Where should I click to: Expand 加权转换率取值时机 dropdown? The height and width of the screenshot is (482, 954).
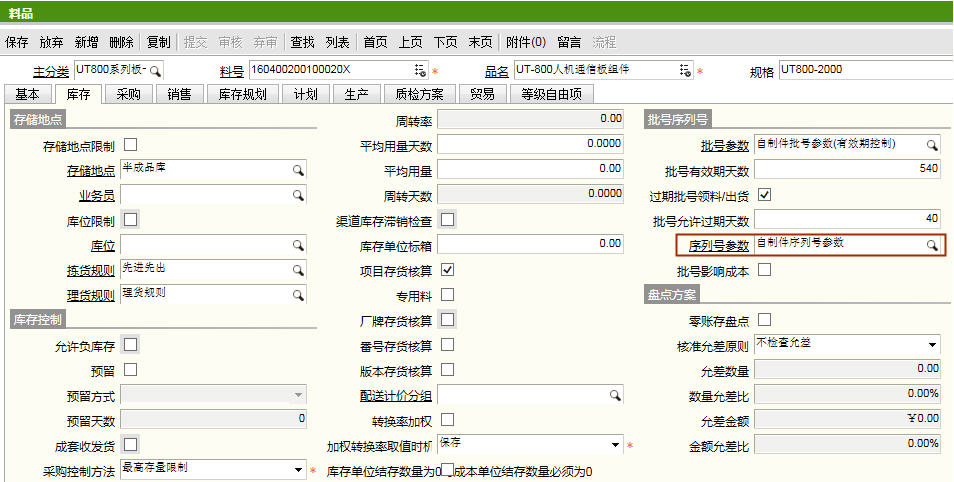pos(616,444)
